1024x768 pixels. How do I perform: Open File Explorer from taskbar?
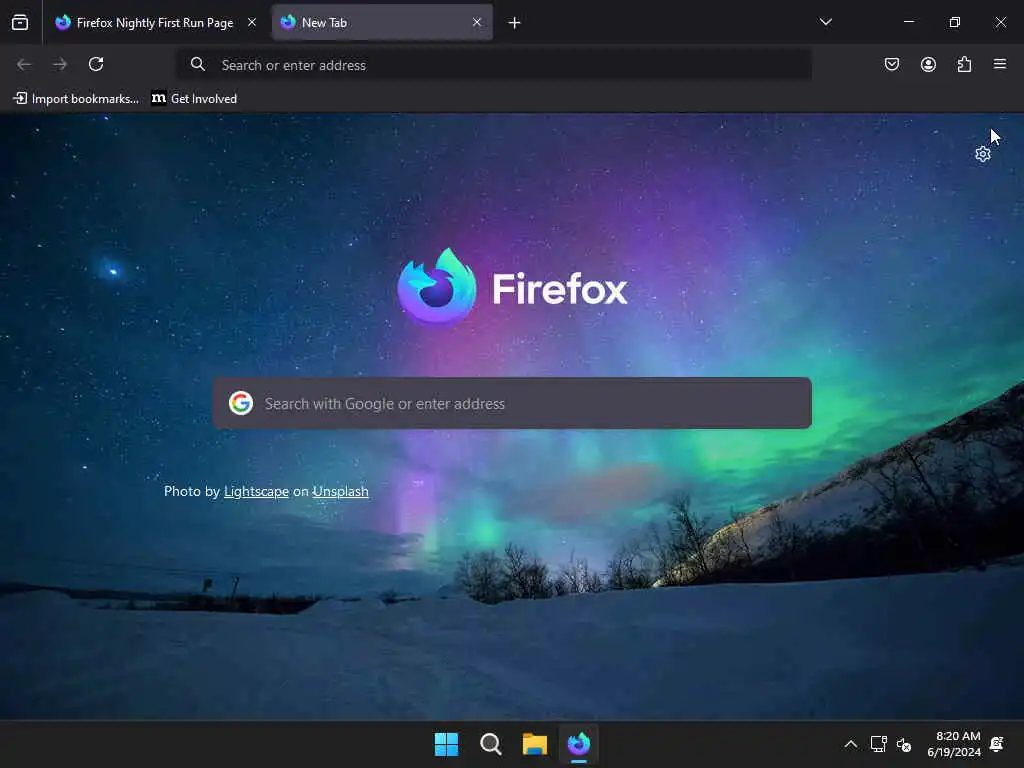pos(535,744)
